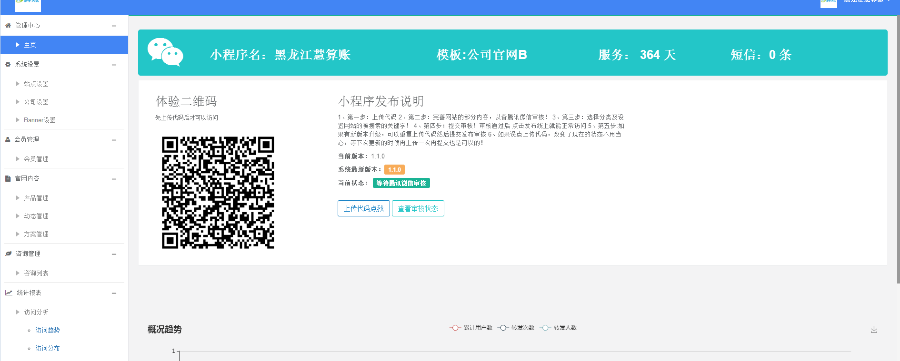This screenshot has width=900, height=361.
Task: Click the site logo in the top-left header
Action: 28,5
